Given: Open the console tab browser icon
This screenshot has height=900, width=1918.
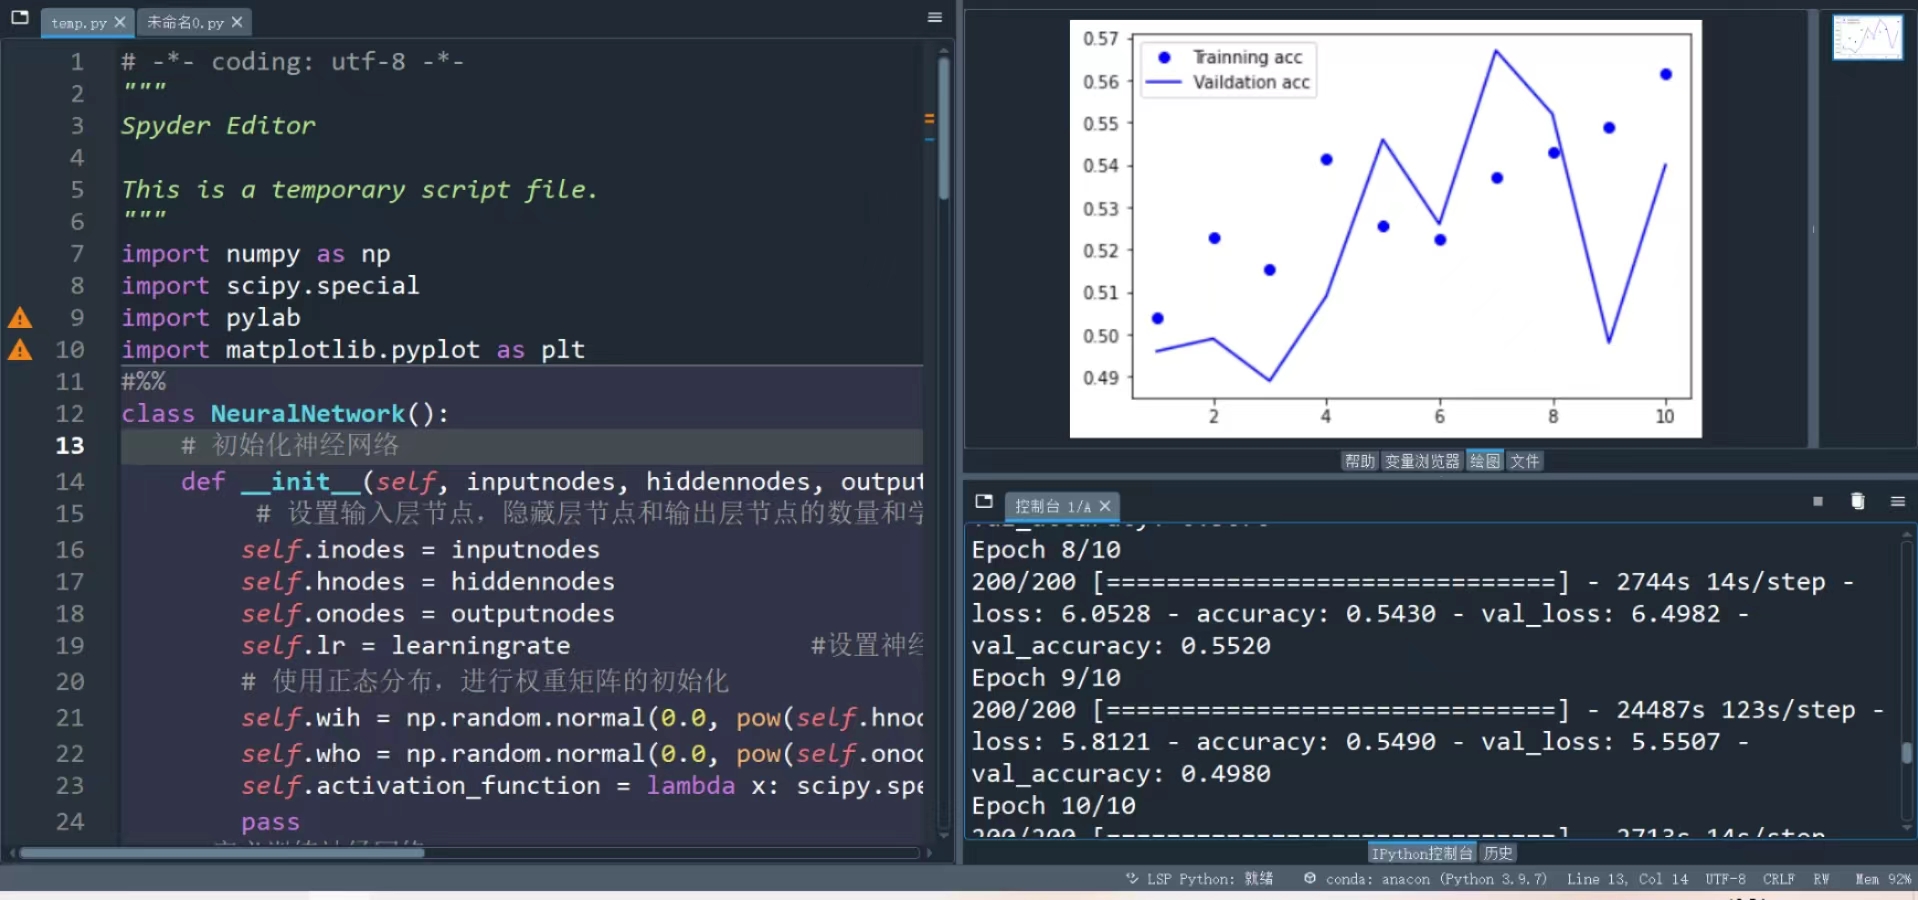Looking at the screenshot, I should pyautogui.click(x=984, y=501).
